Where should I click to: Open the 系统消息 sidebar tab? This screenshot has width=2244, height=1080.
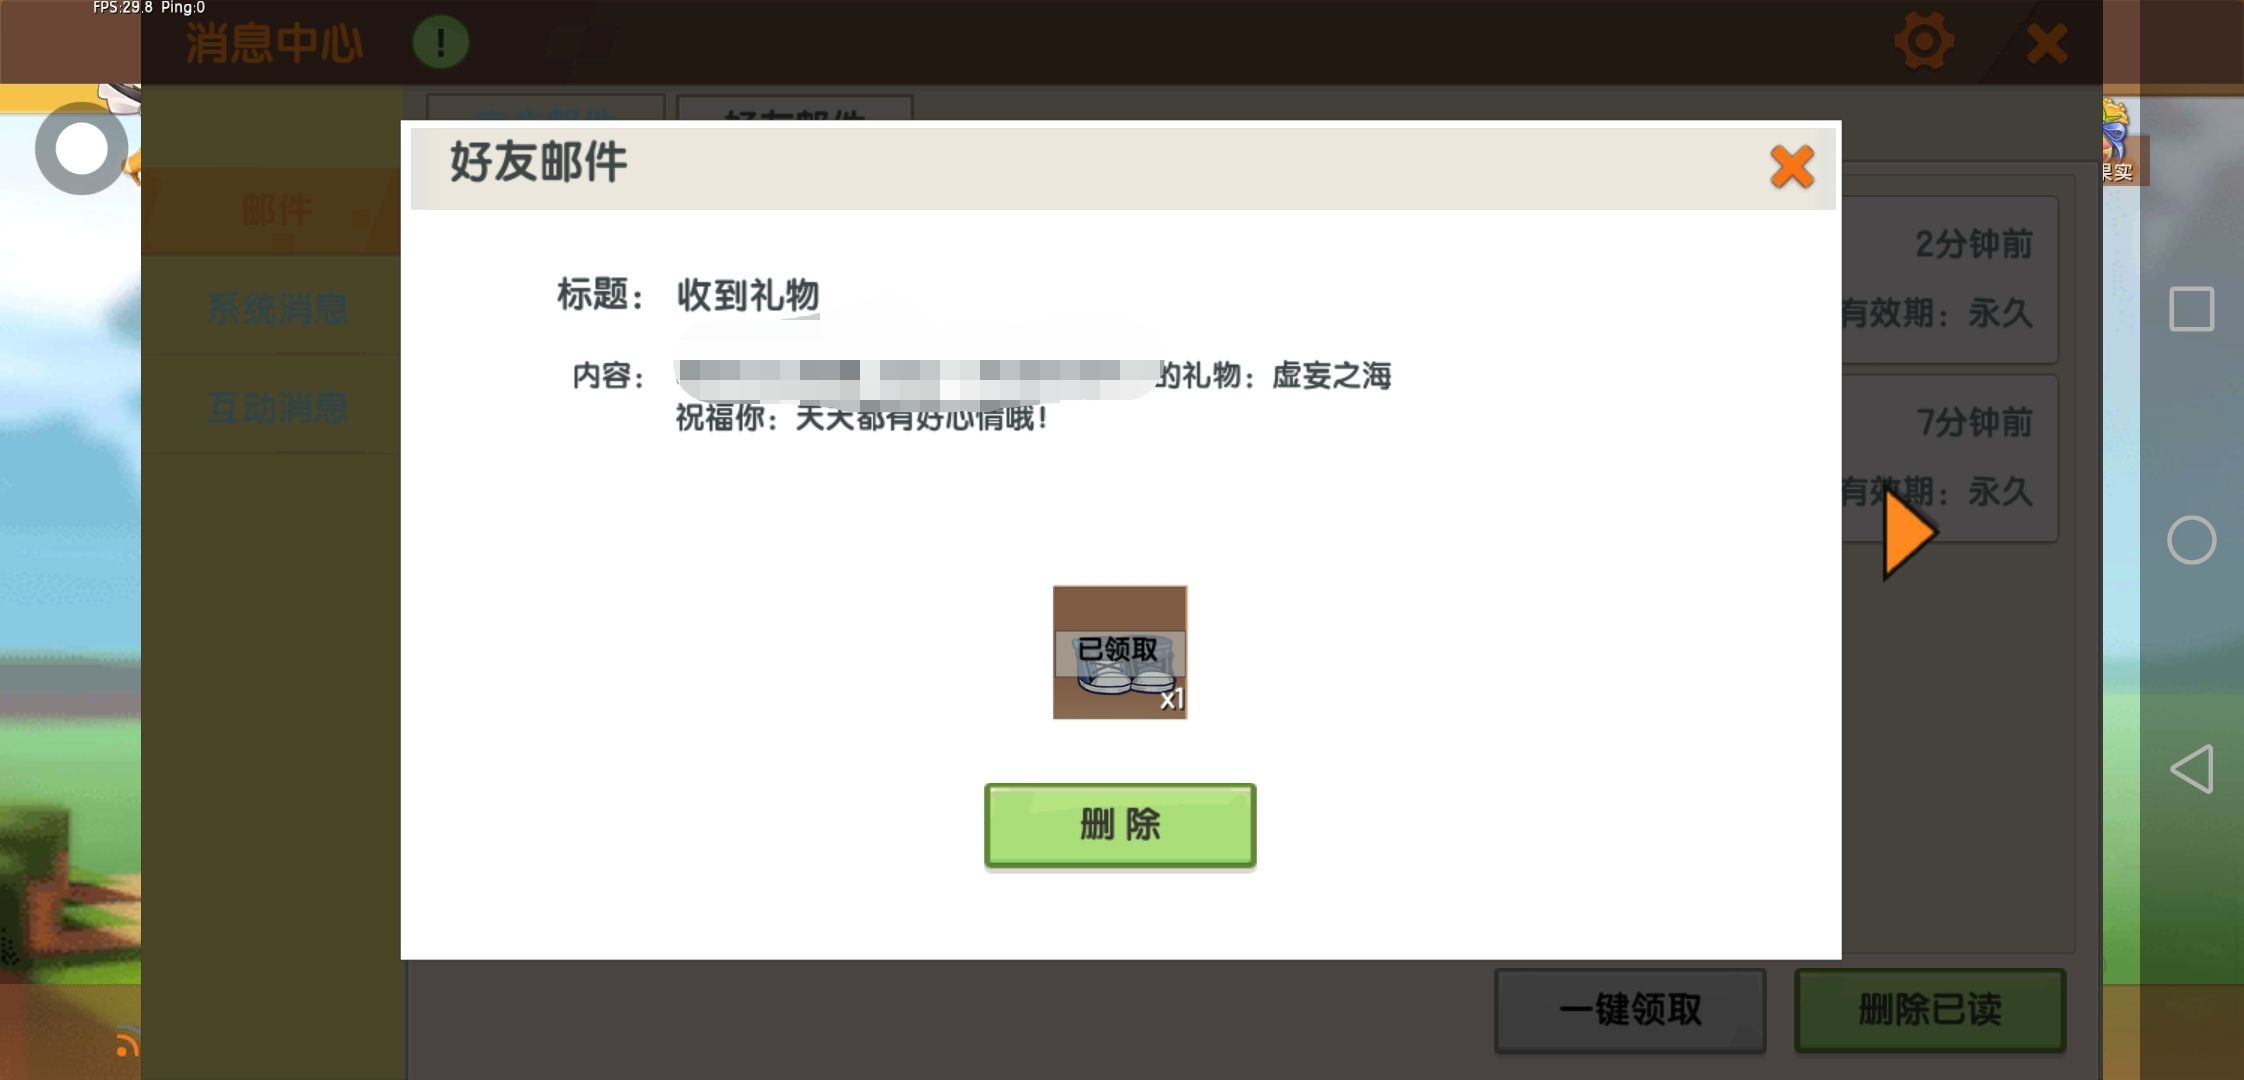click(277, 308)
